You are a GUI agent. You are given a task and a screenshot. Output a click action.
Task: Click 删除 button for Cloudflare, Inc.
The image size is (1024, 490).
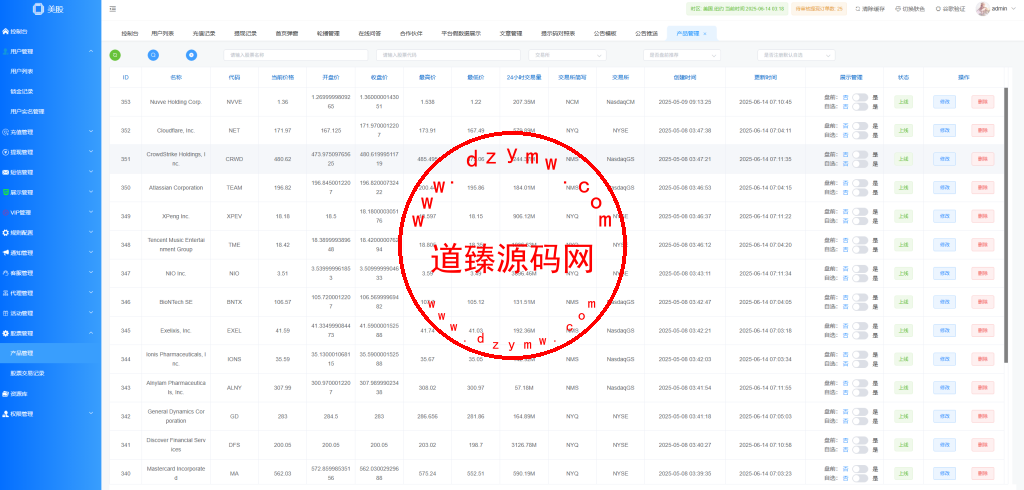coord(983,131)
